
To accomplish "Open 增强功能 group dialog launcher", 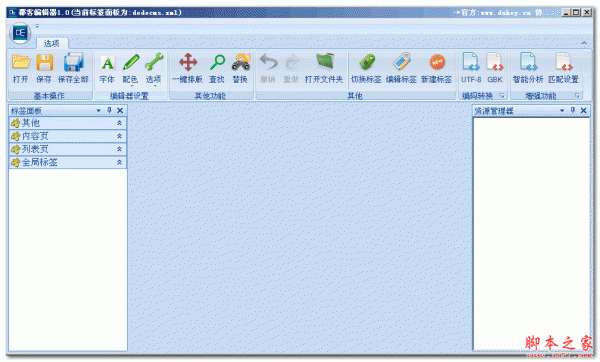I will point(577,96).
